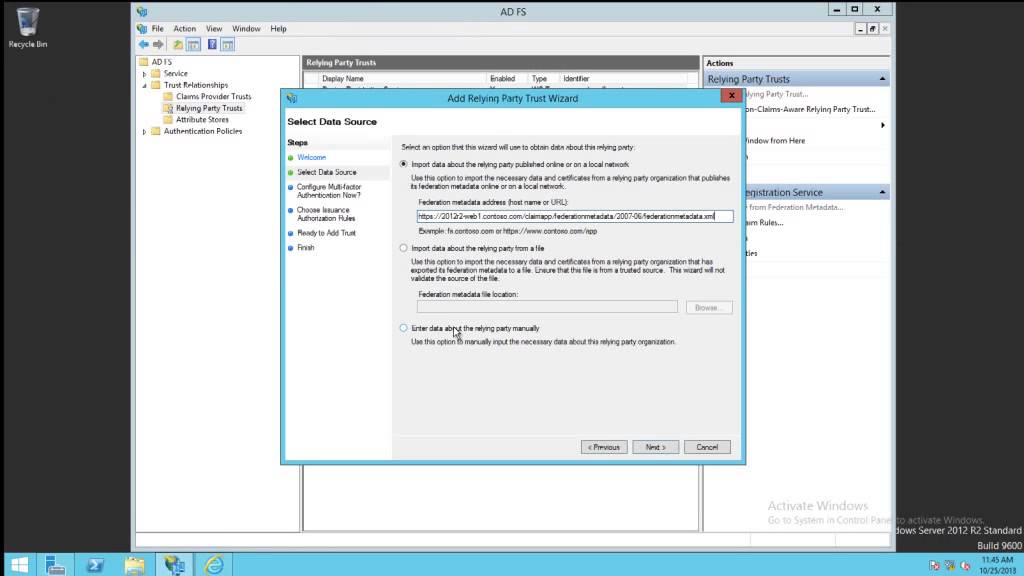Click the Show/Hide Console Tree toolbar icon
1024x576 pixels.
pyautogui.click(x=194, y=44)
